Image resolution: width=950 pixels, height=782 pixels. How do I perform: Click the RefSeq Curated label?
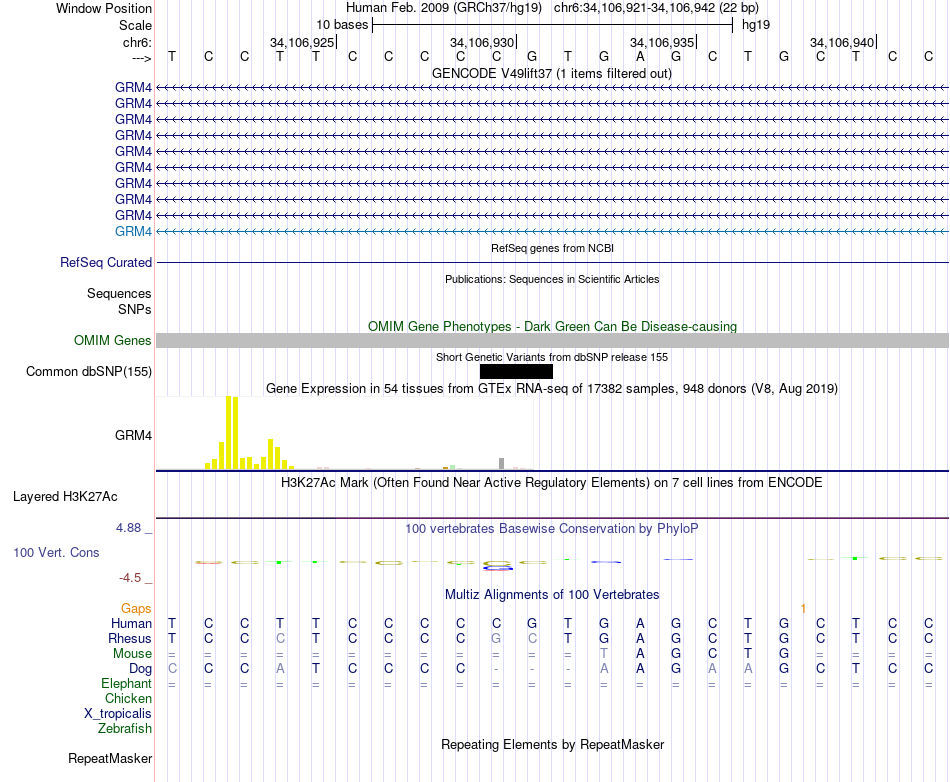tap(106, 262)
